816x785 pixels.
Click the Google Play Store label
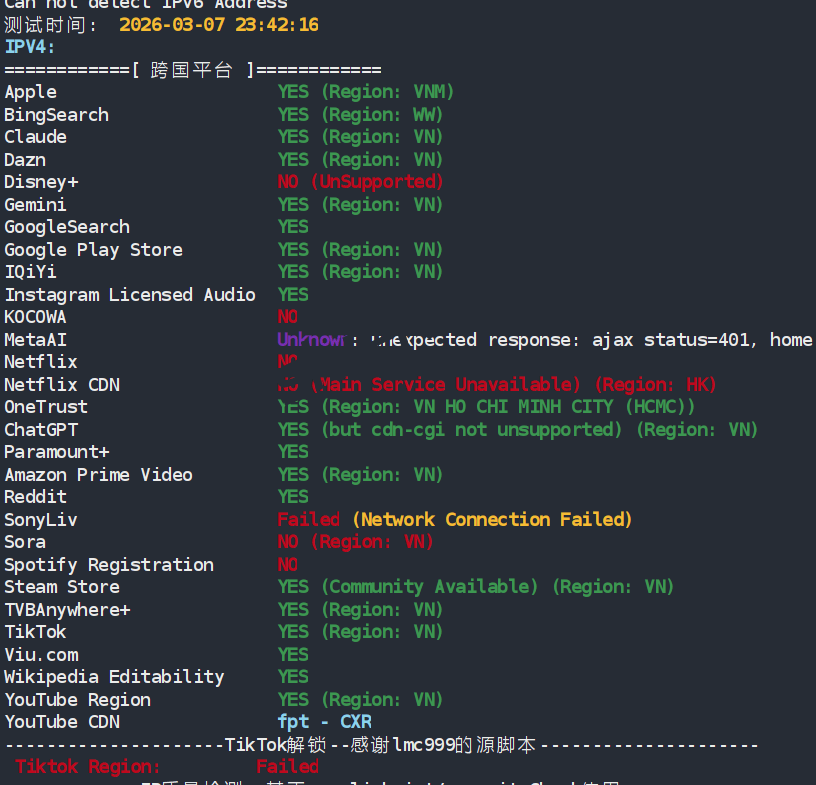(x=94, y=250)
